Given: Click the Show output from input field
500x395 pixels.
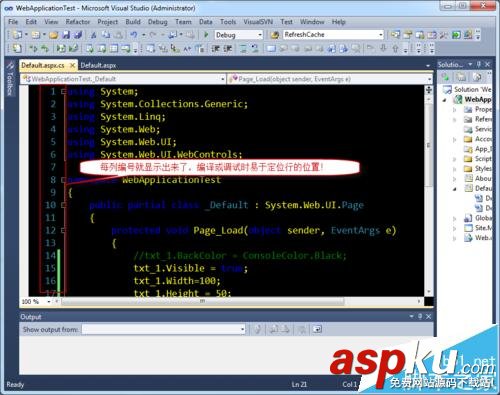Looking at the screenshot, I should [x=164, y=330].
